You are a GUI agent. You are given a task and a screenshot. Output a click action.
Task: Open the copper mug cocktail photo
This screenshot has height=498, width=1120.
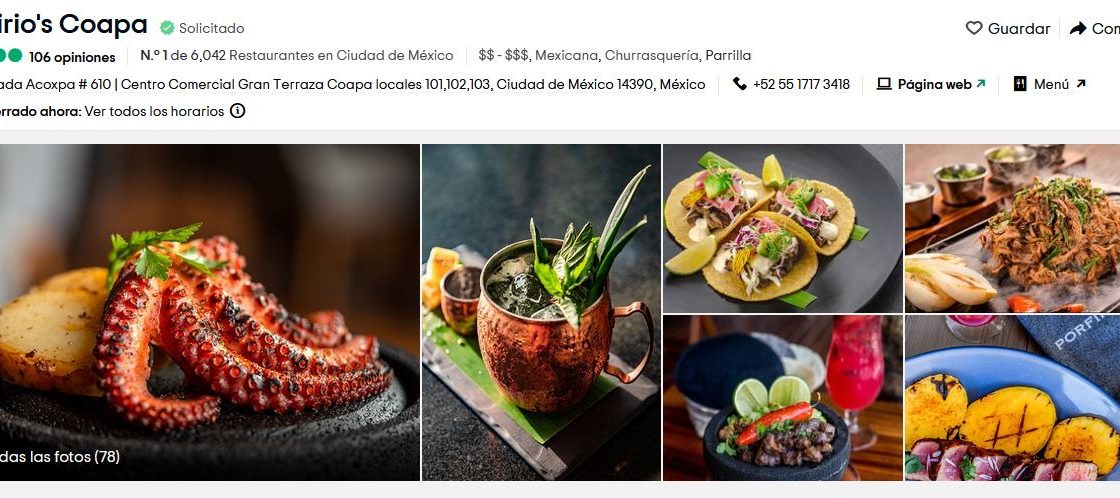[x=541, y=312]
